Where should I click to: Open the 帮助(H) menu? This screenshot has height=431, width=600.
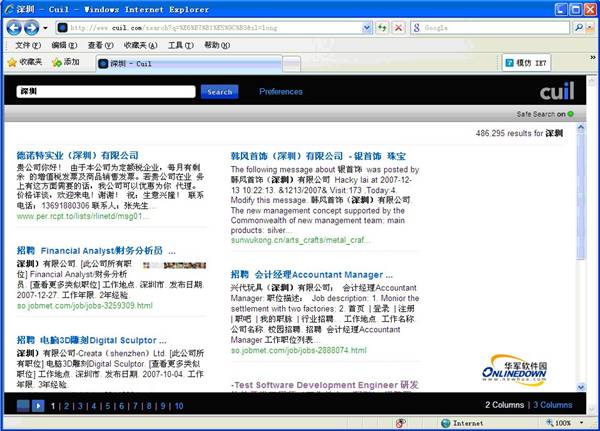click(x=217, y=45)
